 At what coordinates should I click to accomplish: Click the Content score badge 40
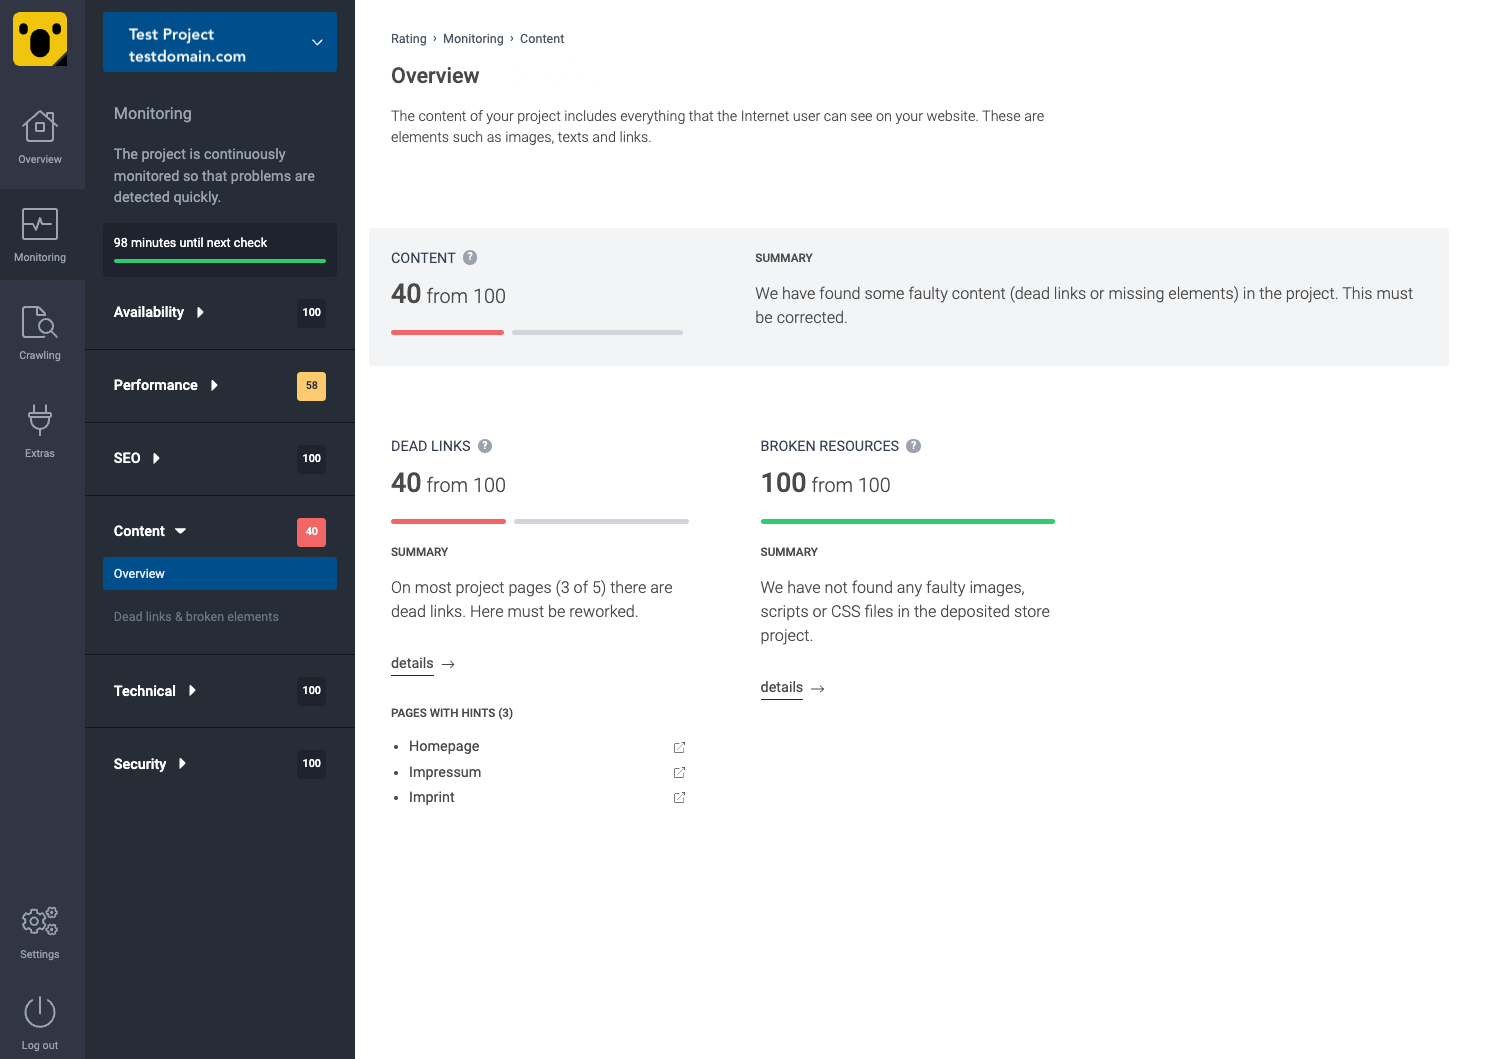[312, 532]
